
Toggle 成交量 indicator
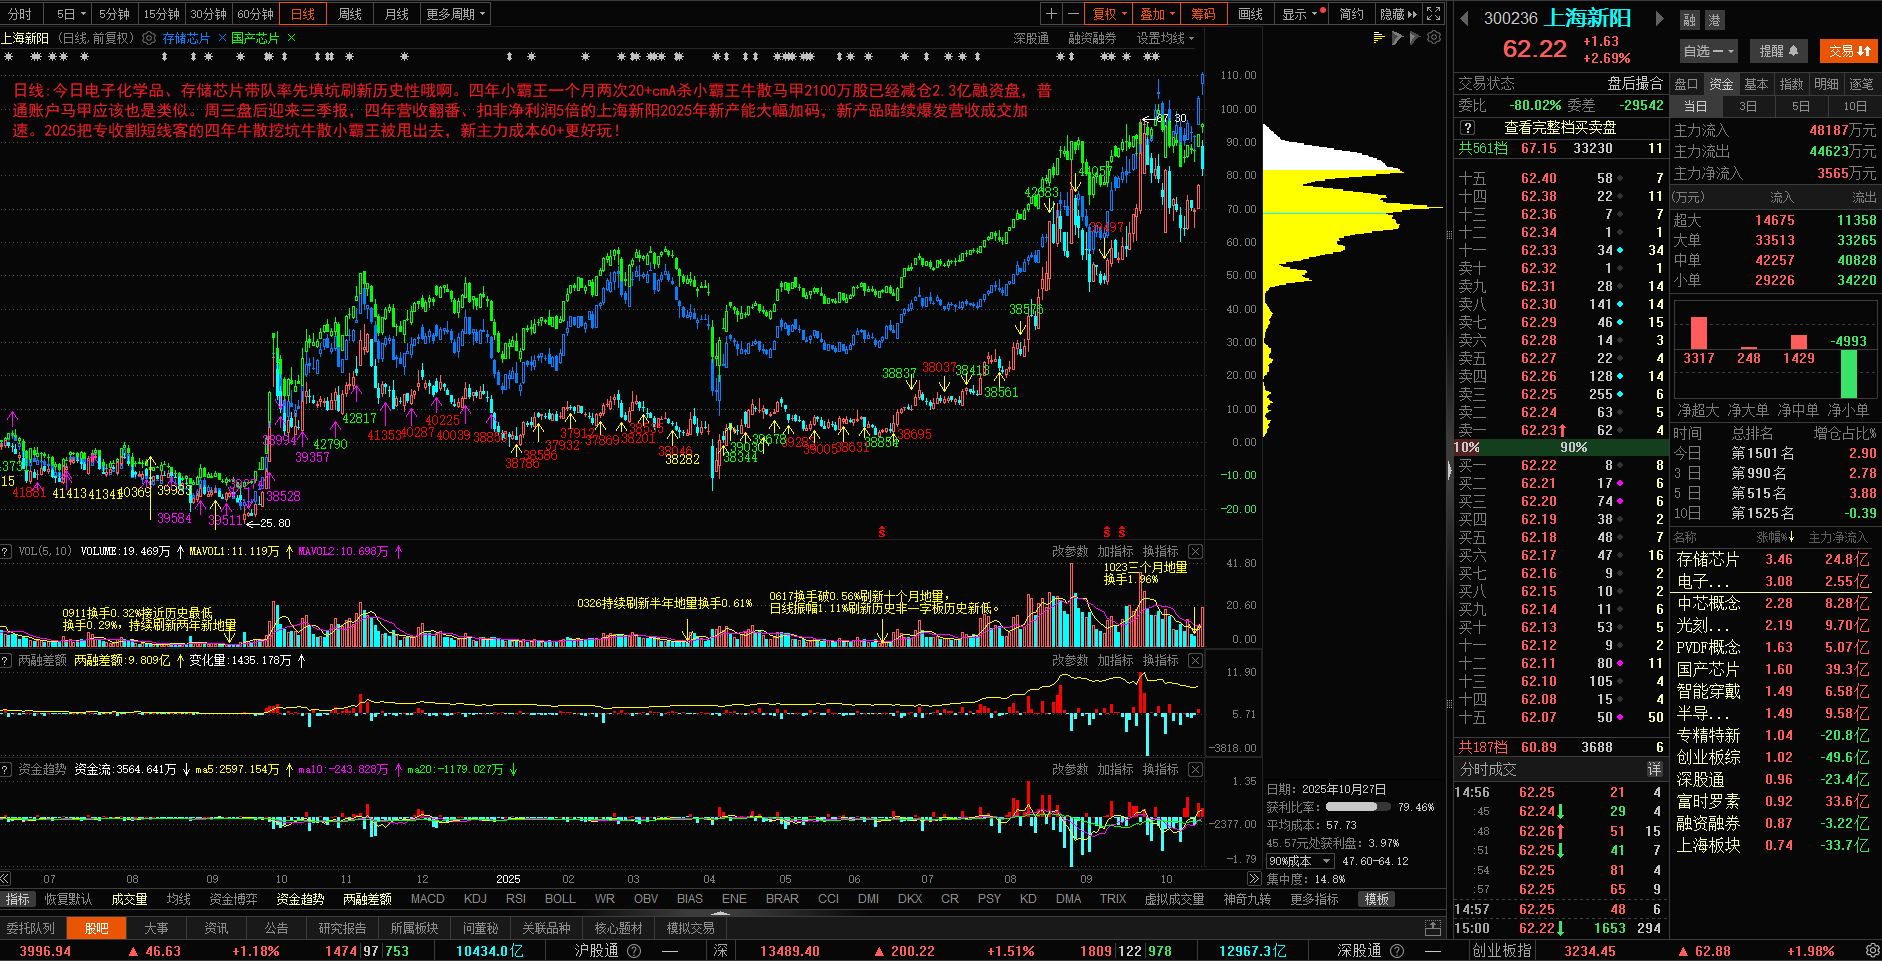tap(129, 899)
